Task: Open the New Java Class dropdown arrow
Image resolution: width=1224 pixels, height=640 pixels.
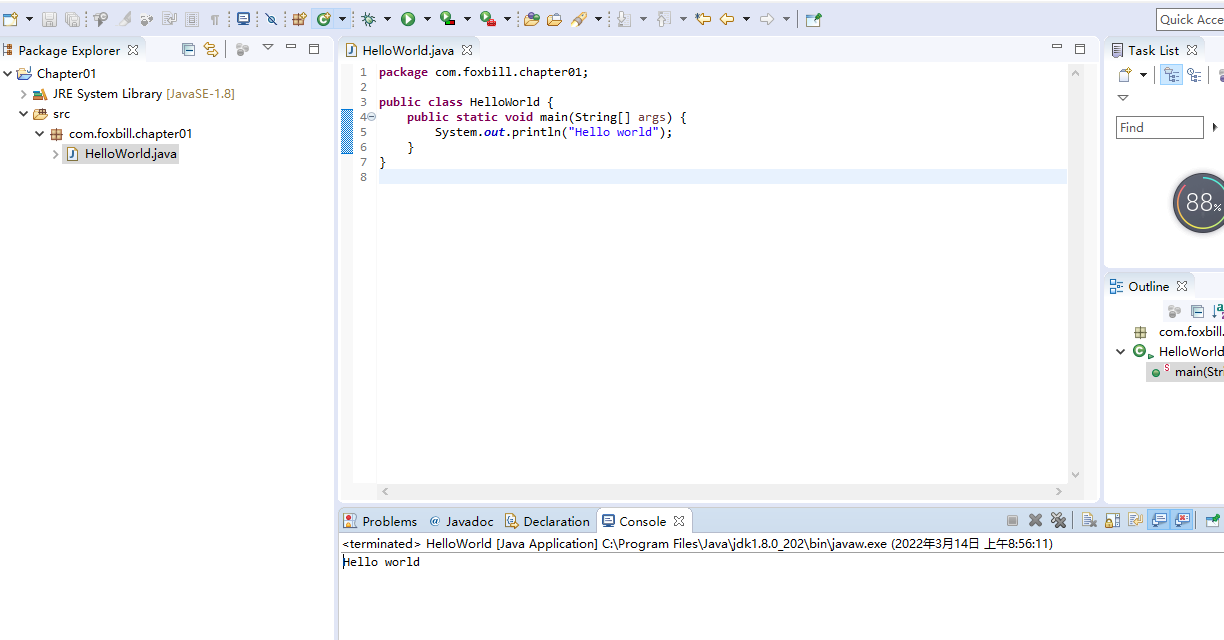Action: (x=342, y=19)
